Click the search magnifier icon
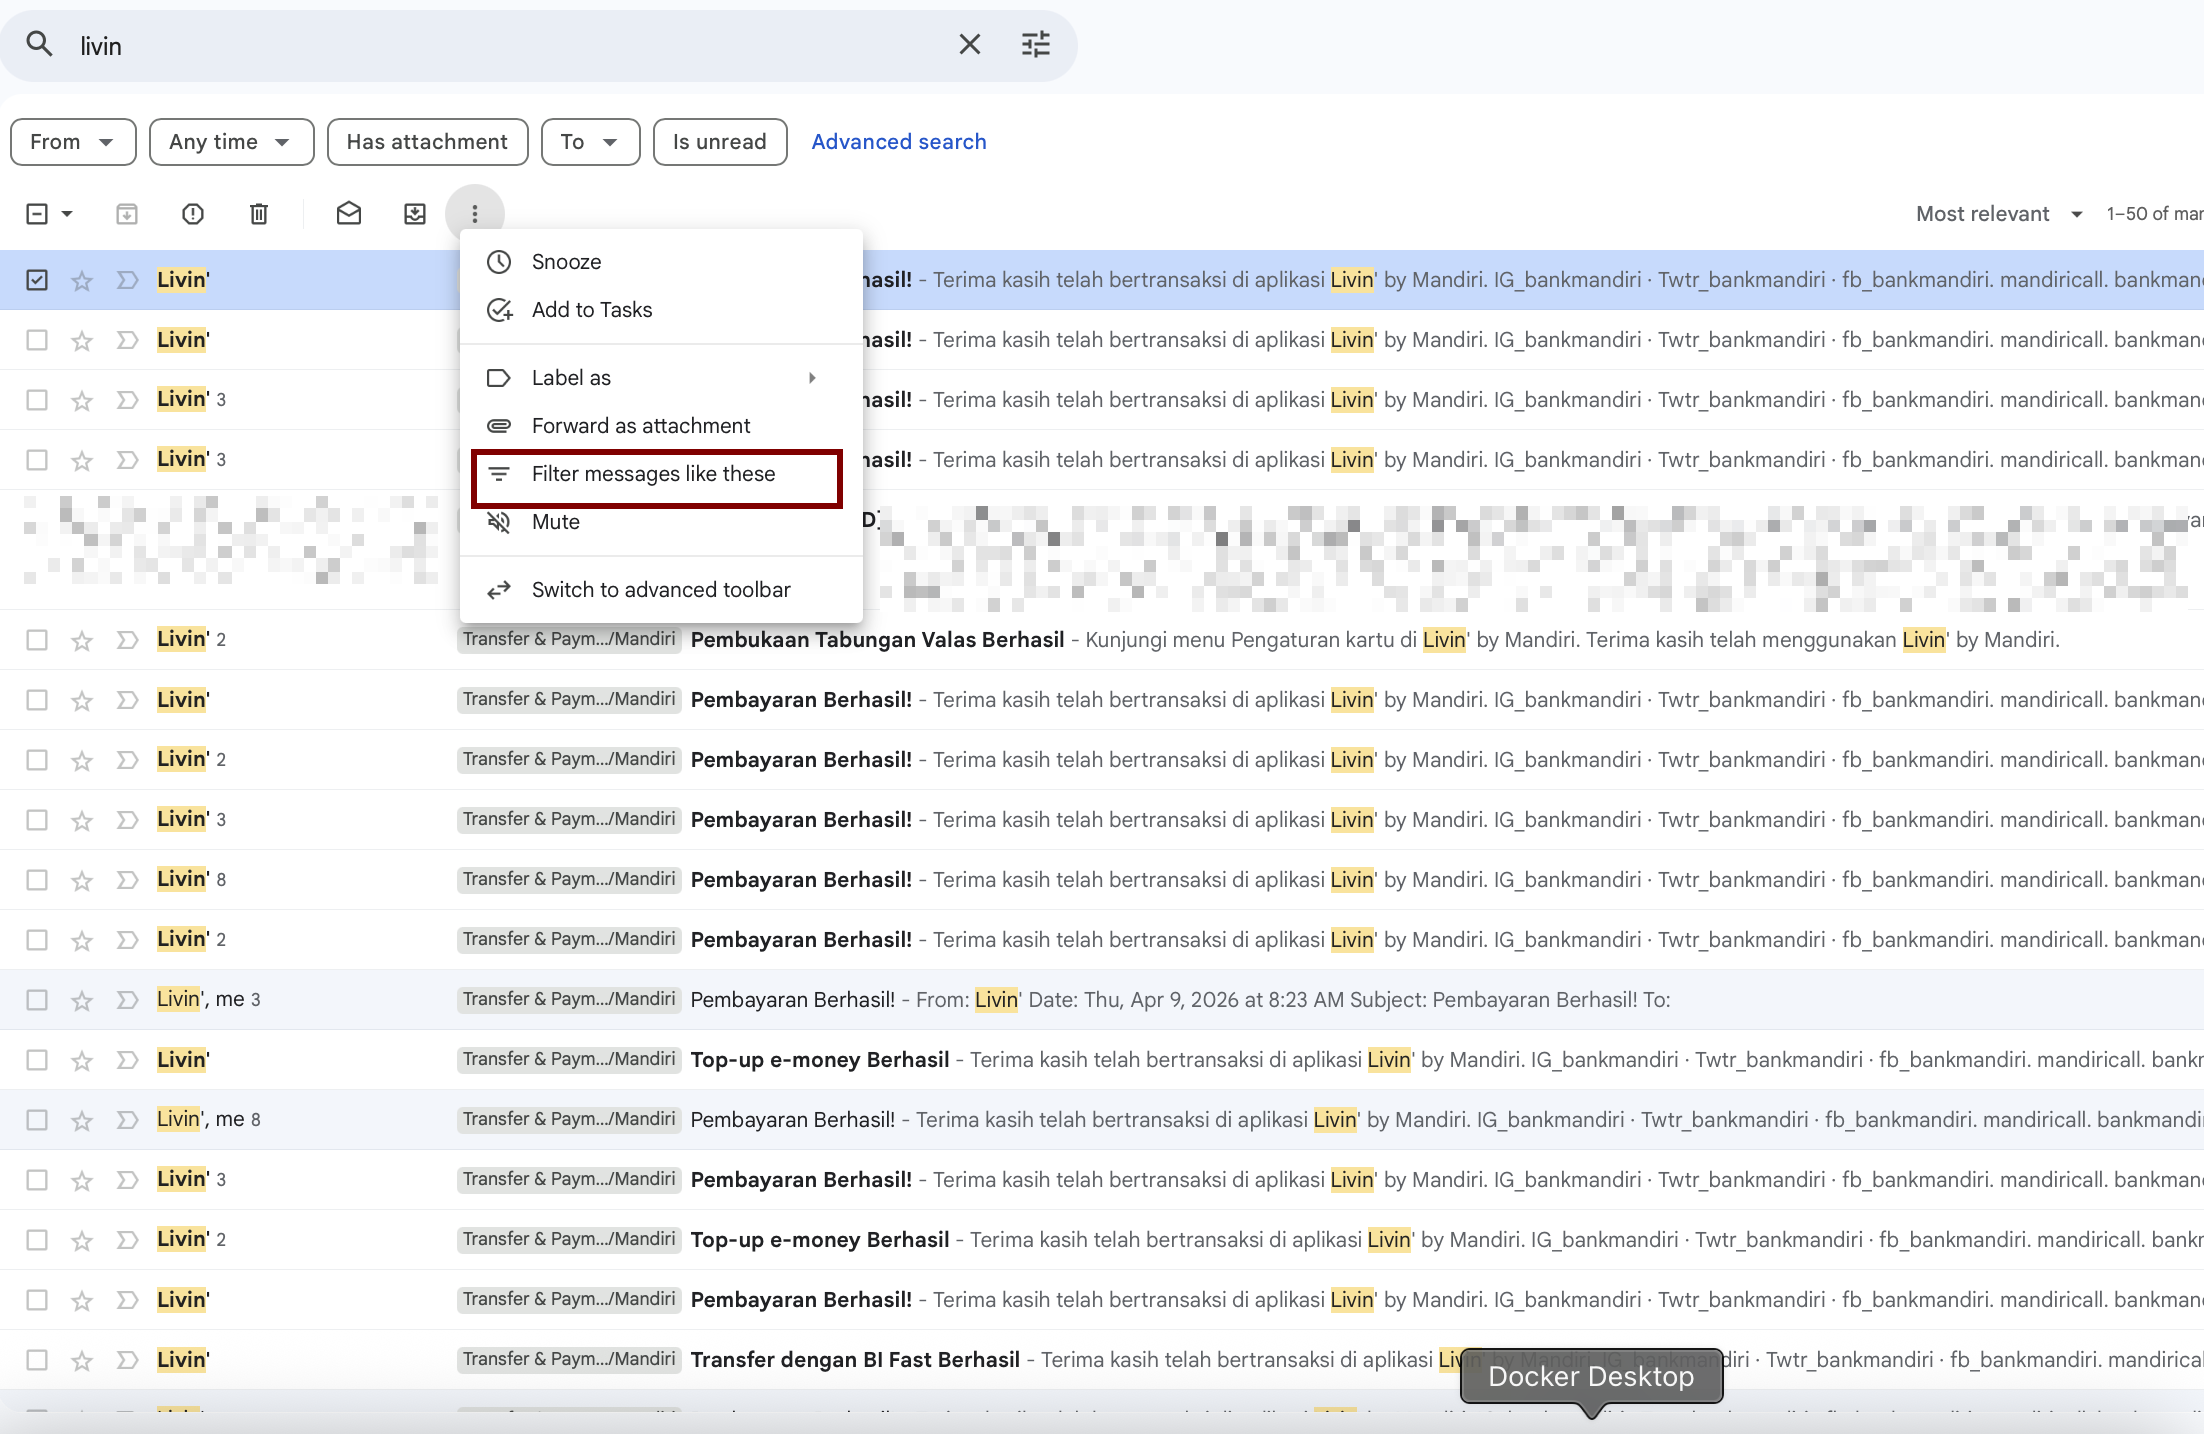This screenshot has width=2204, height=1434. tap(39, 44)
